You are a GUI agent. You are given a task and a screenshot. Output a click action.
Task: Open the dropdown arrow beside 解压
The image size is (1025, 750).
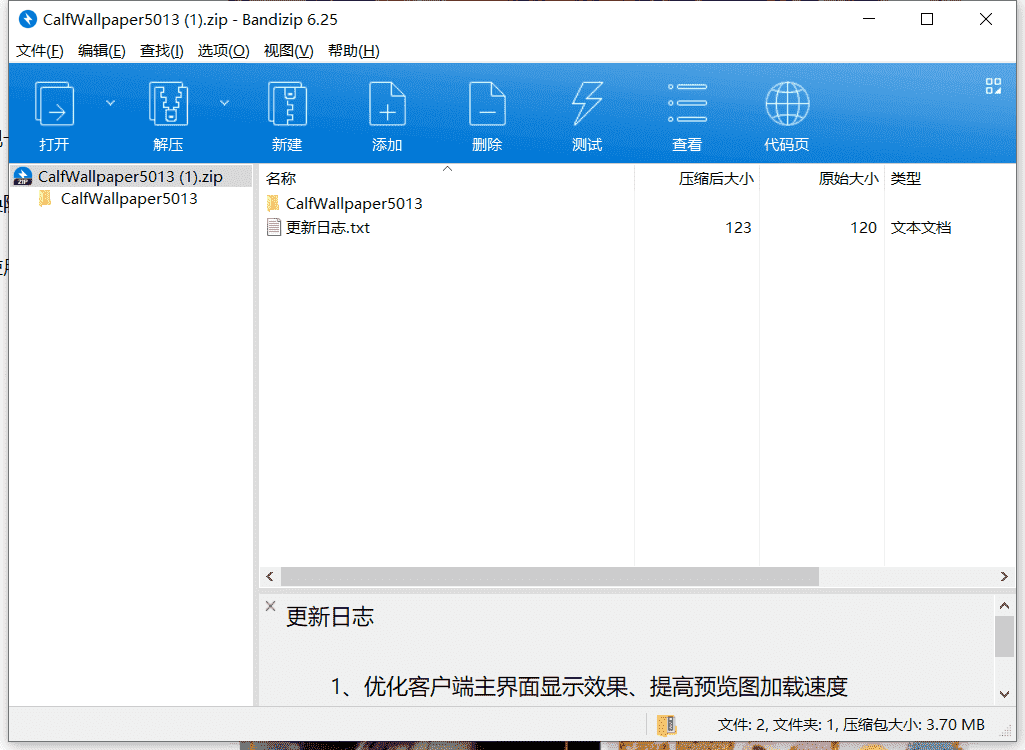pyautogui.click(x=224, y=103)
